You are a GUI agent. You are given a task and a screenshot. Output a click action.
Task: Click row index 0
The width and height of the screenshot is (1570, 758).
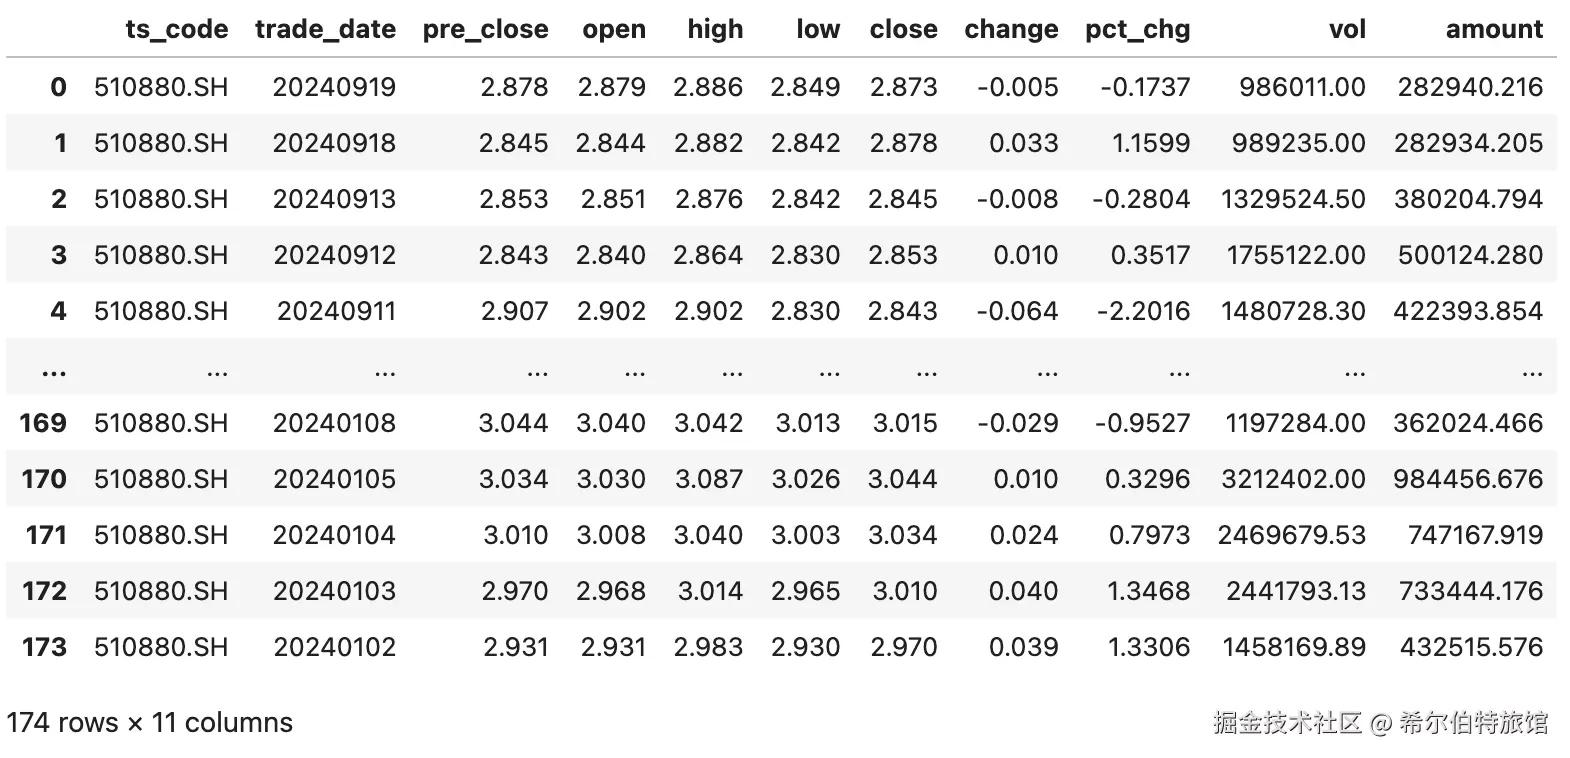[x=58, y=87]
